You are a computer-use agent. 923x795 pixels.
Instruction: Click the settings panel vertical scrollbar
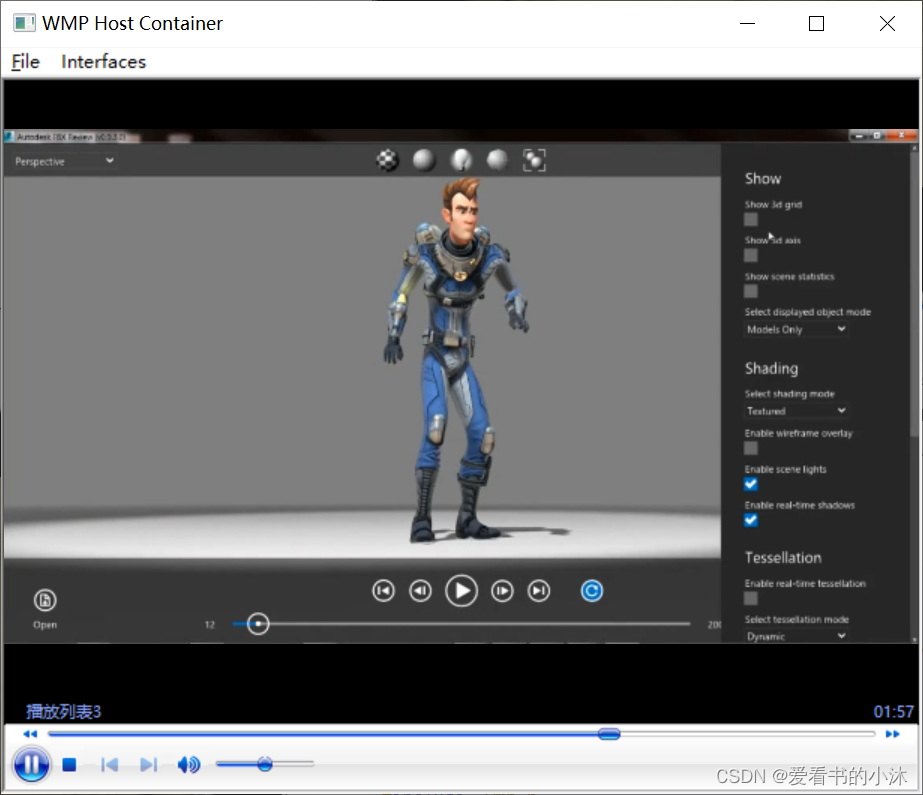coord(914,292)
